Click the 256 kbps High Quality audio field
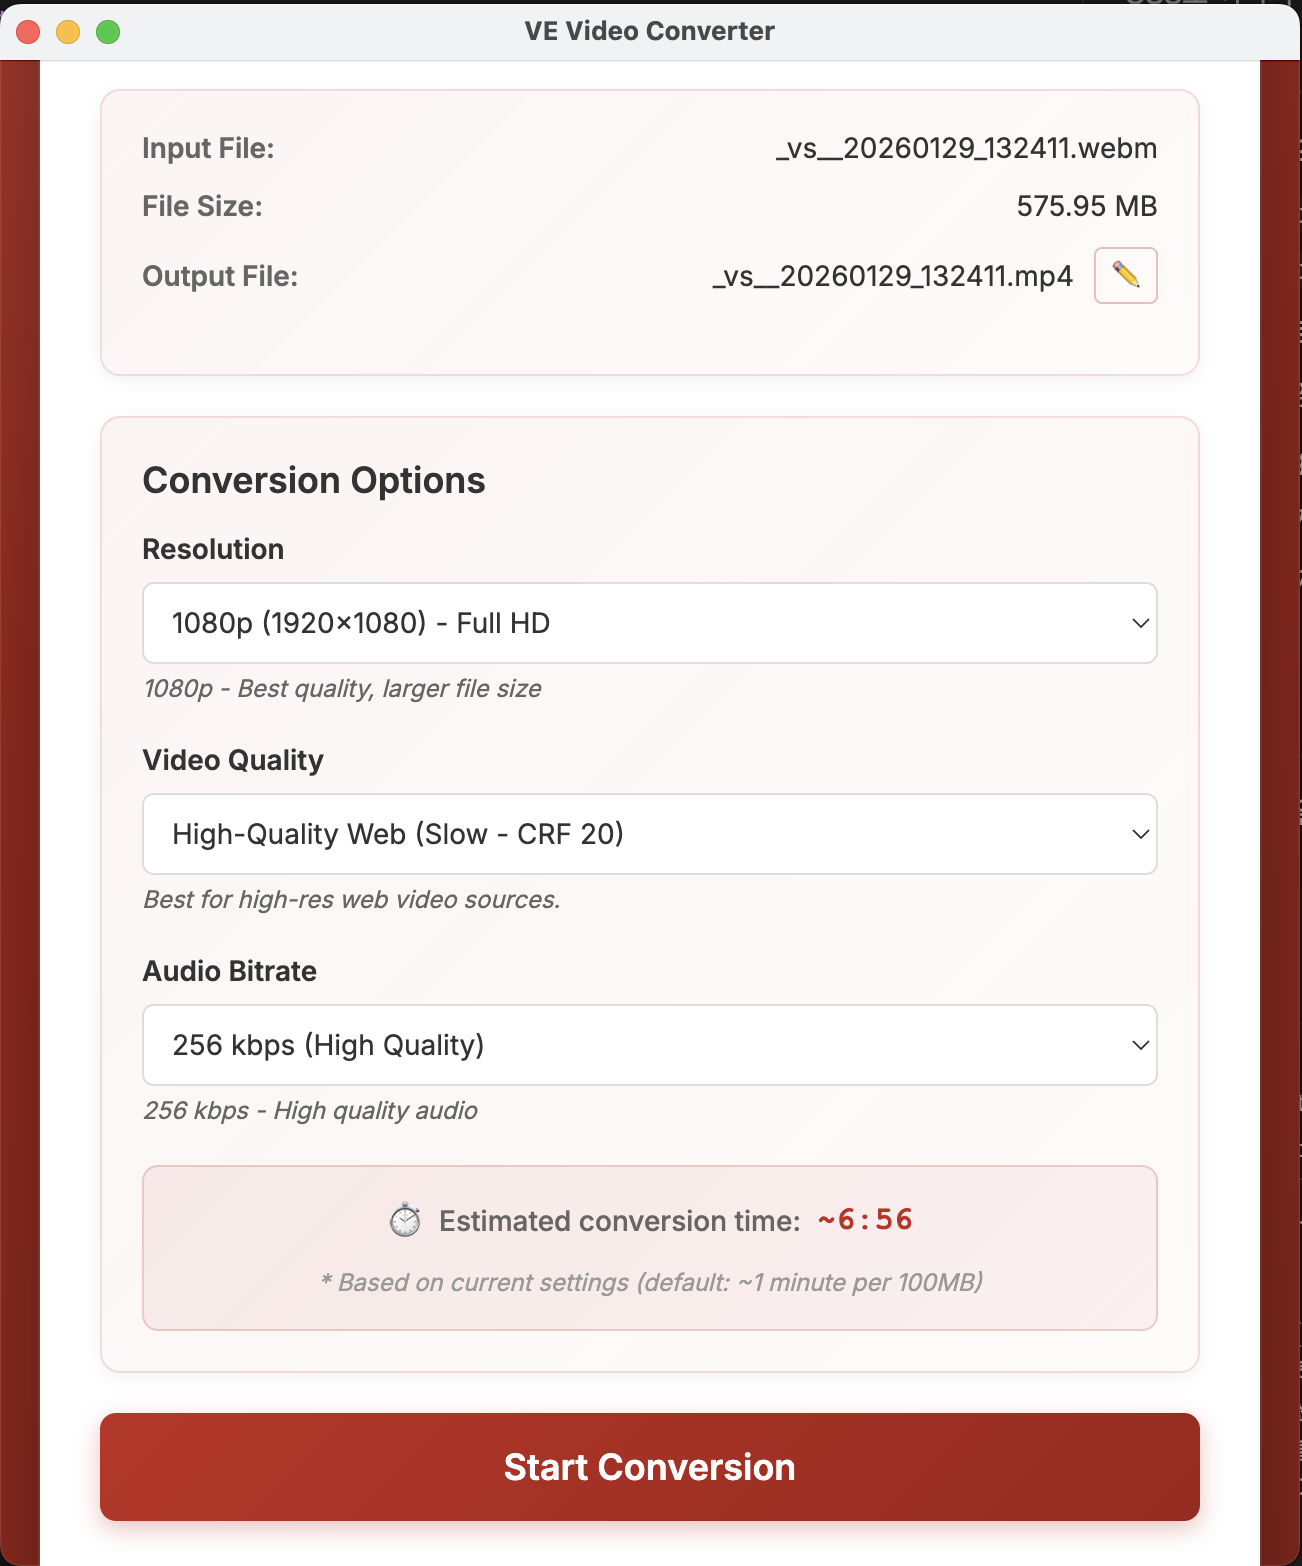This screenshot has width=1302, height=1566. (x=329, y=1045)
